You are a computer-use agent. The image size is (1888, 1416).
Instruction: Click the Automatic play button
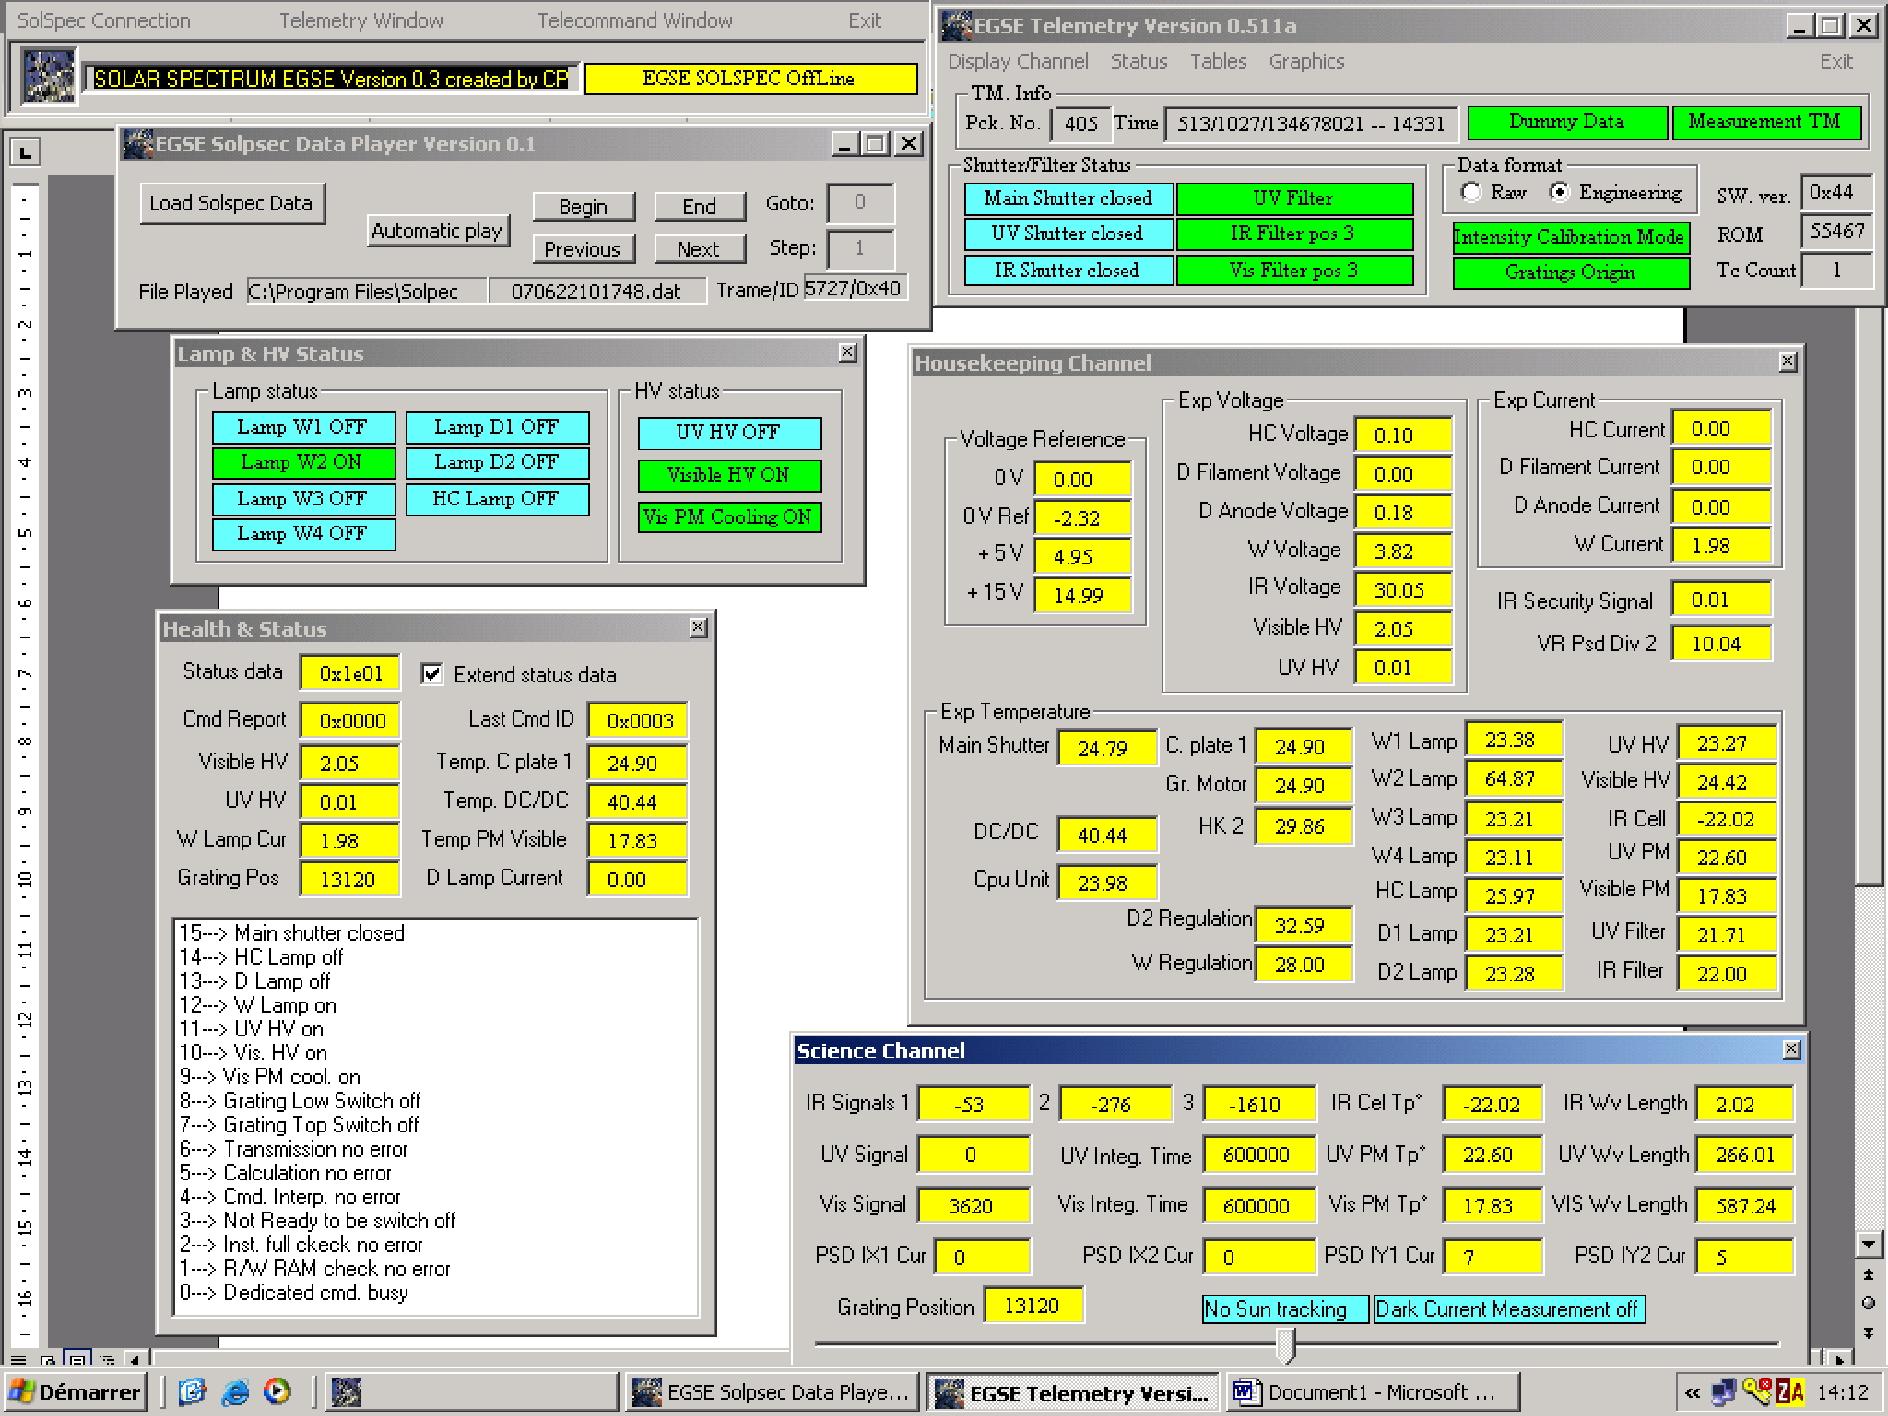click(x=437, y=231)
